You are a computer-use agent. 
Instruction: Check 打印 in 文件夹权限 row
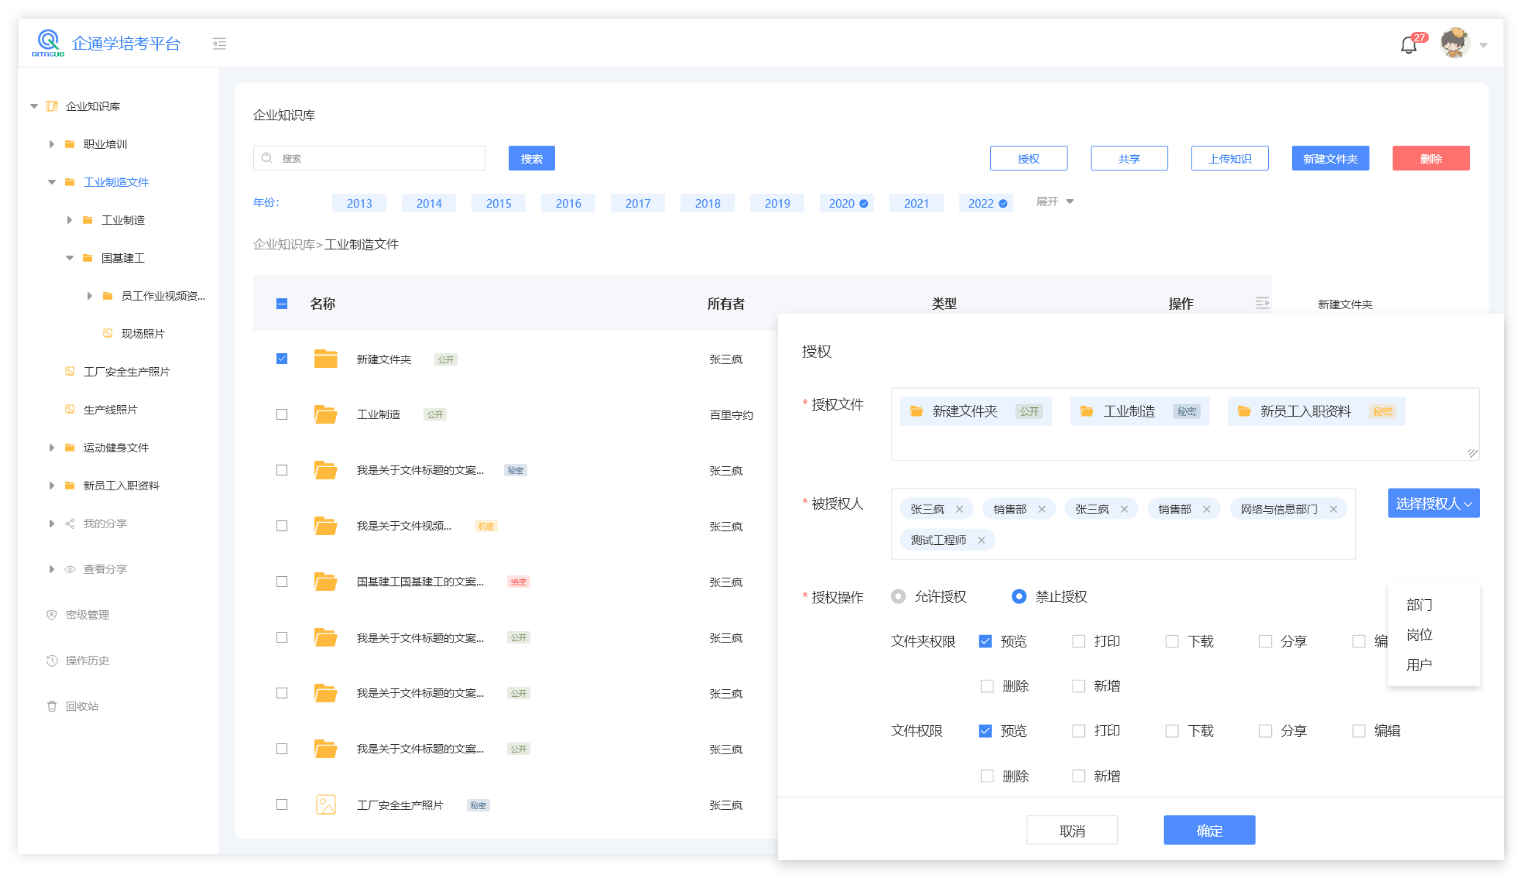(1078, 641)
